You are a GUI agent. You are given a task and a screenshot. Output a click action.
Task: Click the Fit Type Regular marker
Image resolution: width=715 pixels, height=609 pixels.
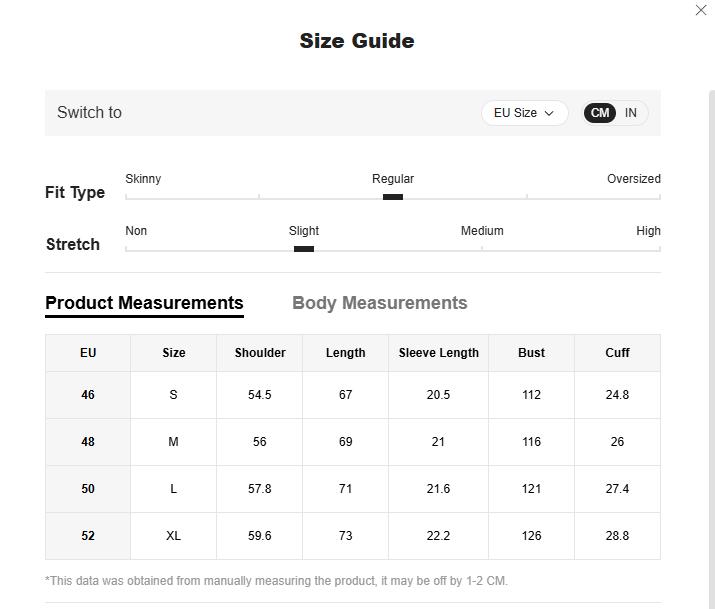[393, 197]
